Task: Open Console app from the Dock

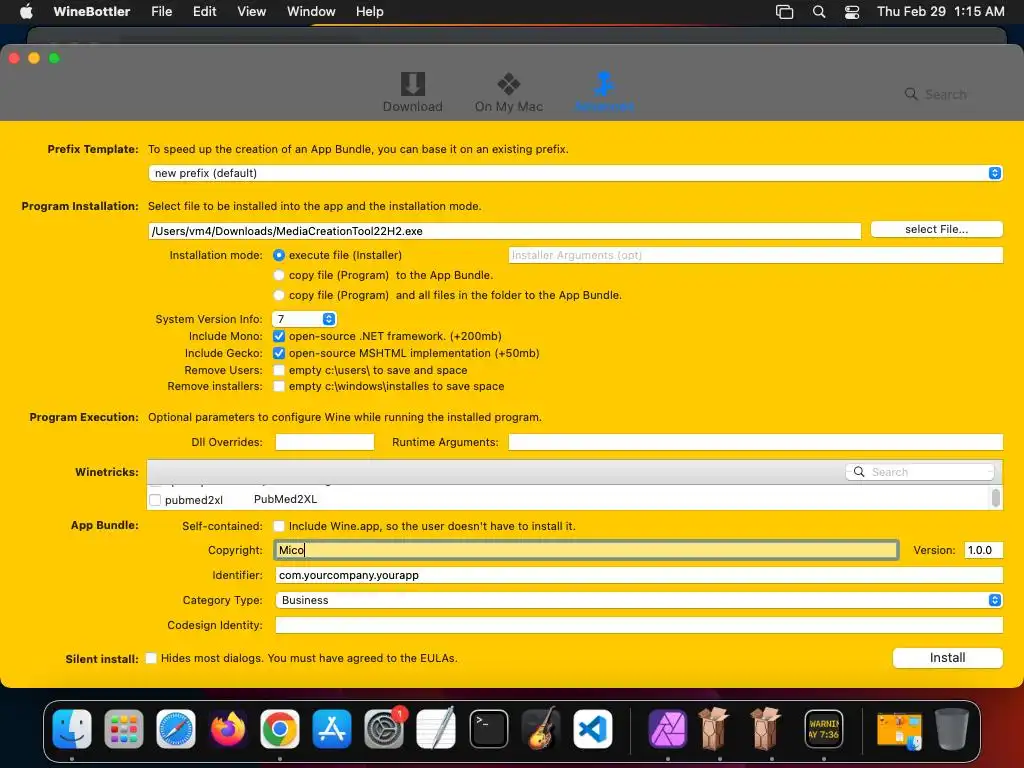Action: [824, 729]
